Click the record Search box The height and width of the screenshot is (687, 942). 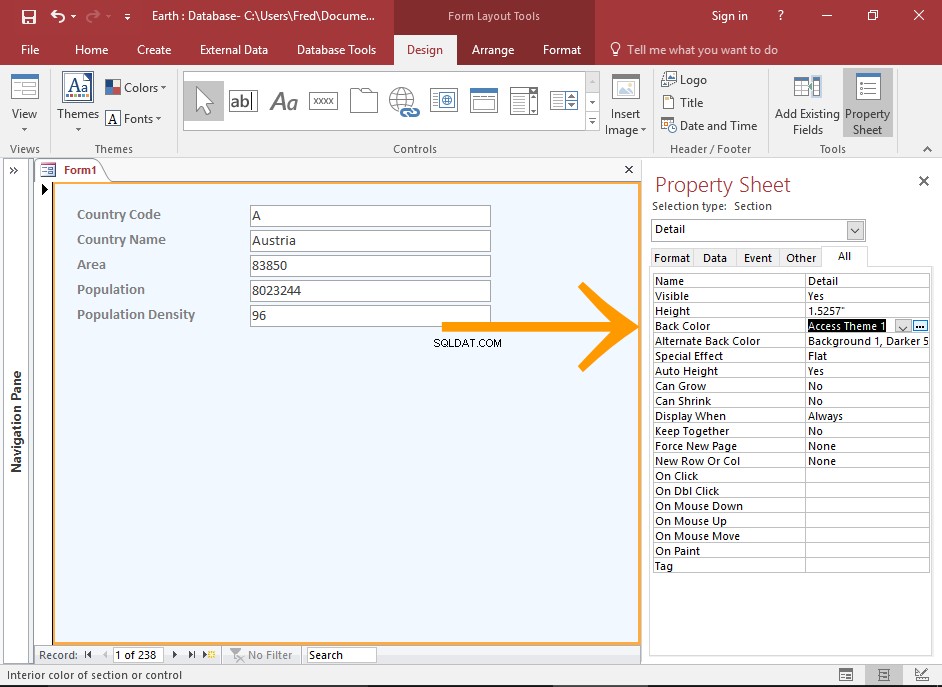pyautogui.click(x=341, y=655)
